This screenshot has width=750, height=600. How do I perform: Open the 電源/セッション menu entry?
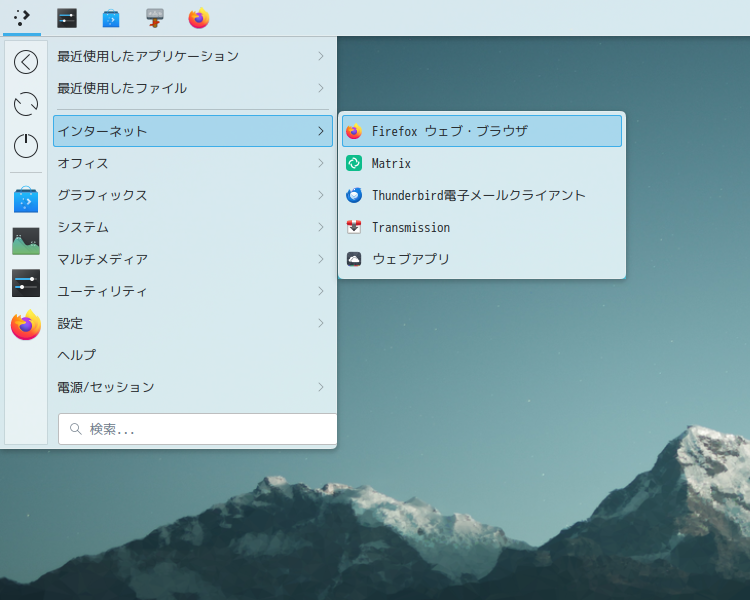tap(193, 387)
